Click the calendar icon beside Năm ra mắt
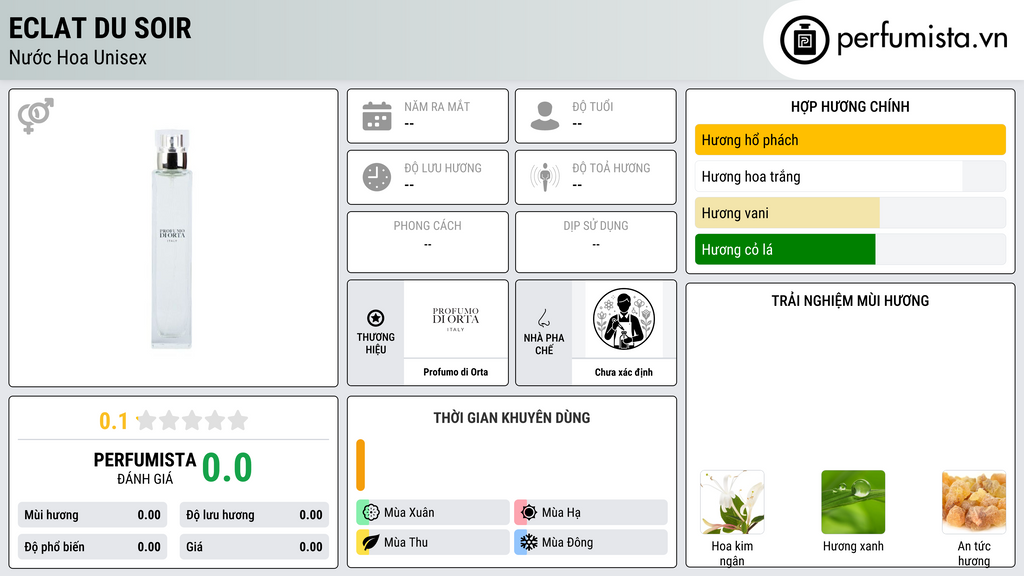This screenshot has height=576, width=1024. point(377,116)
